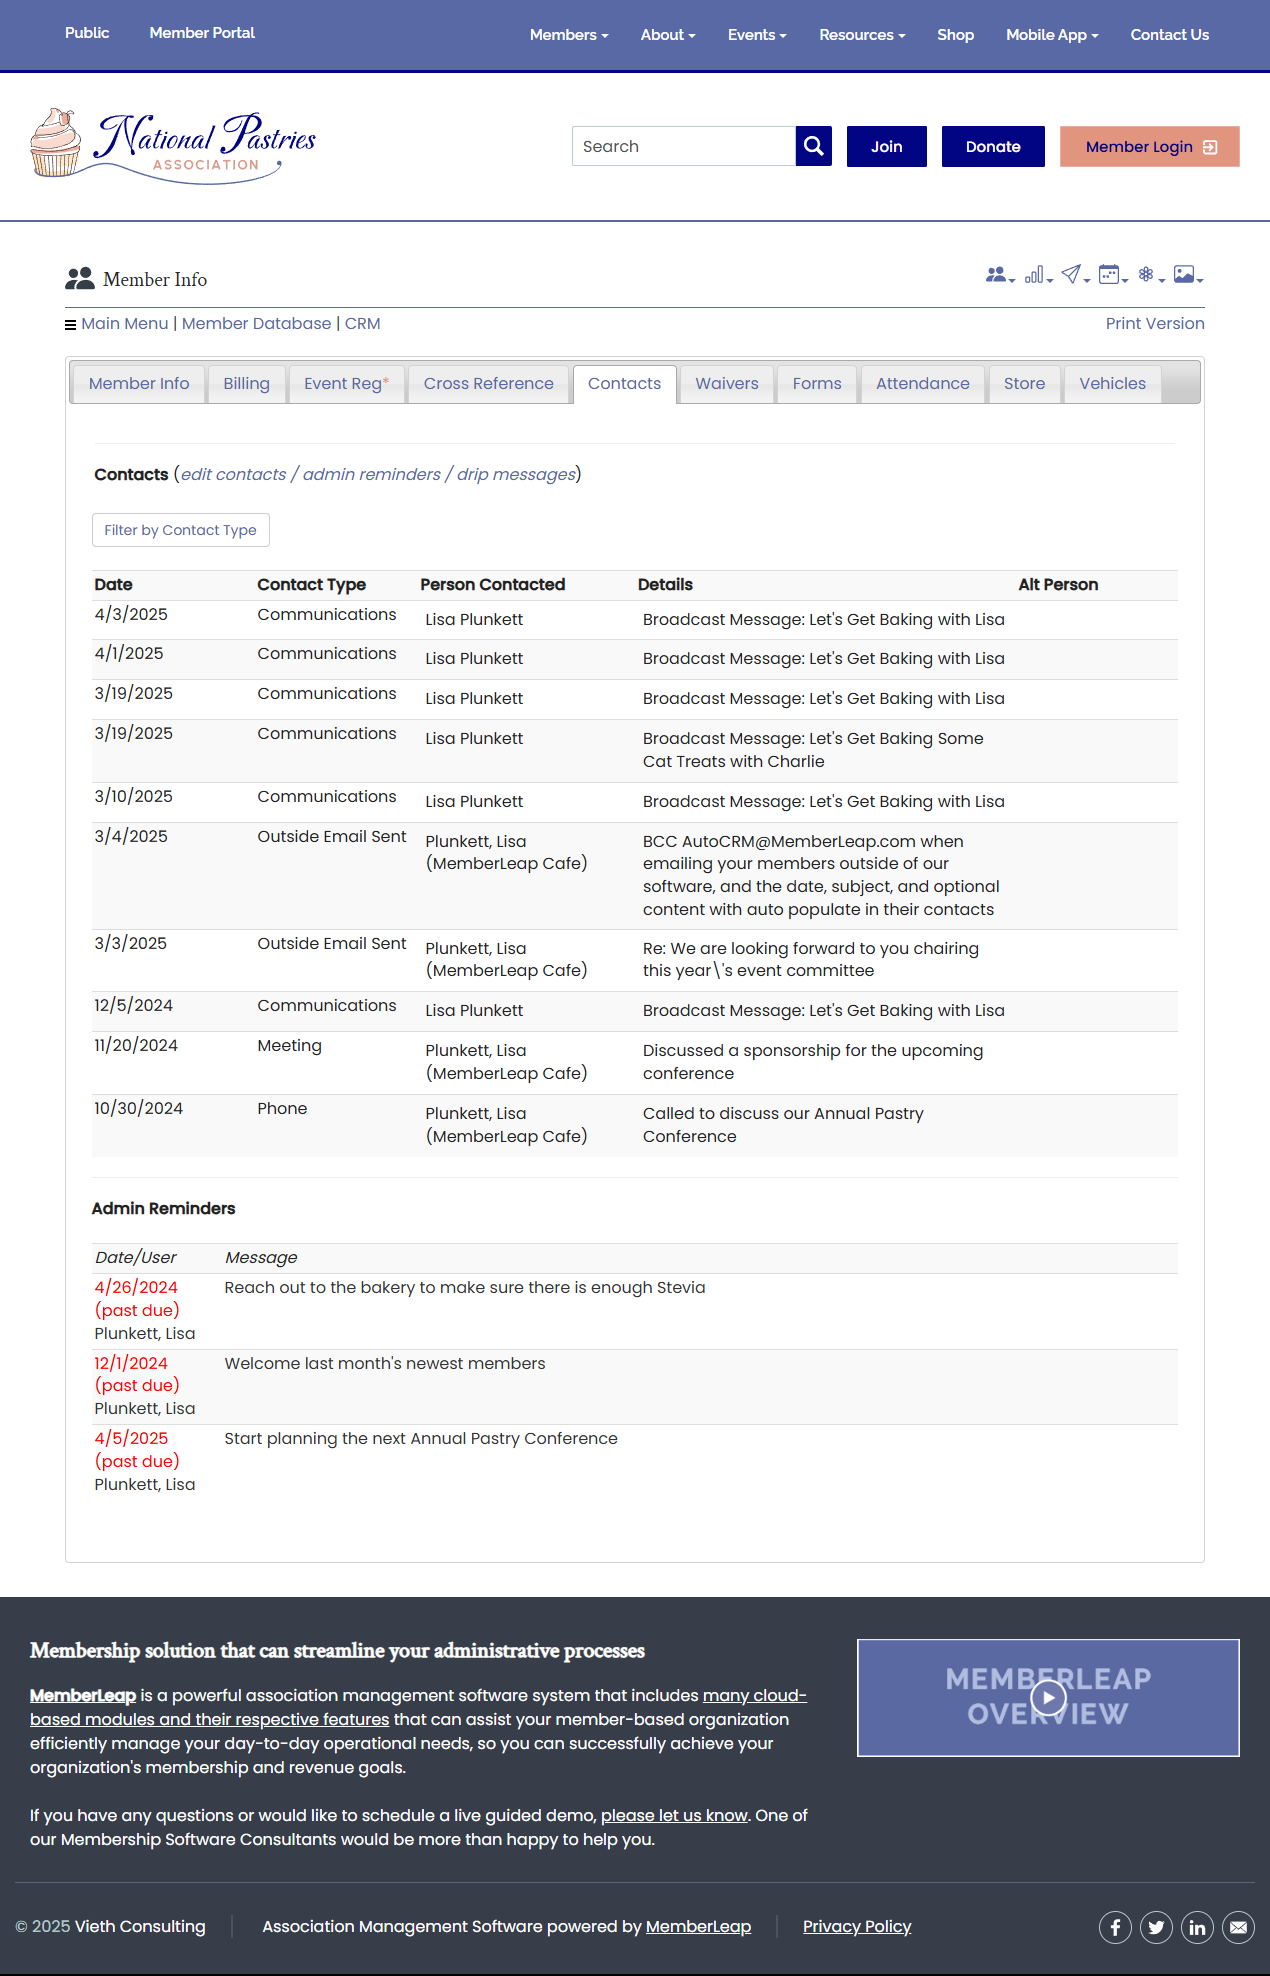This screenshot has height=1976, width=1270.
Task: Click MemberLeap link in powered by line
Action: (698, 1927)
